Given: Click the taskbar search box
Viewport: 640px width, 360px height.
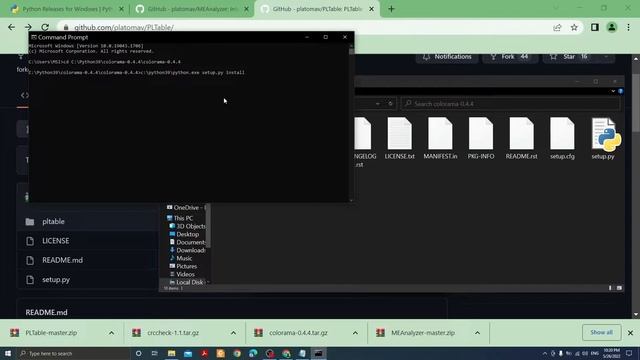Looking at the screenshot, I should tap(73, 353).
